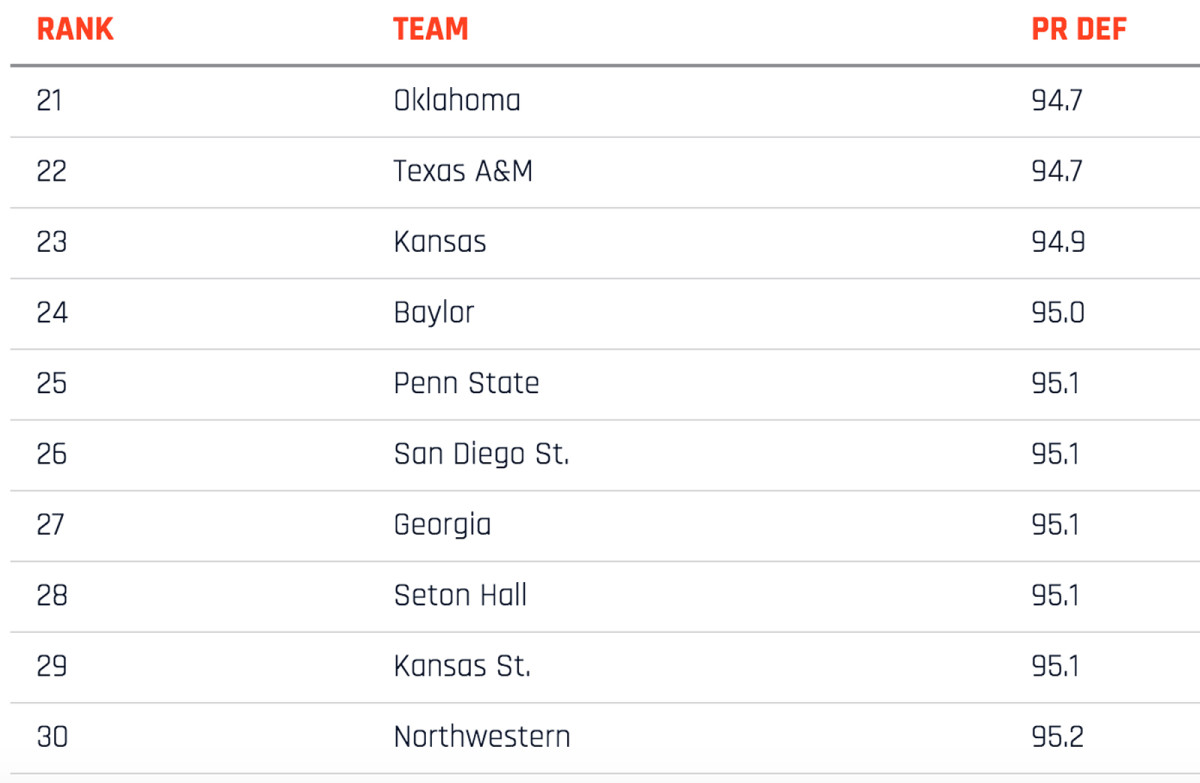The height and width of the screenshot is (783, 1200).
Task: Select the Georgia team row
Action: pos(442,525)
